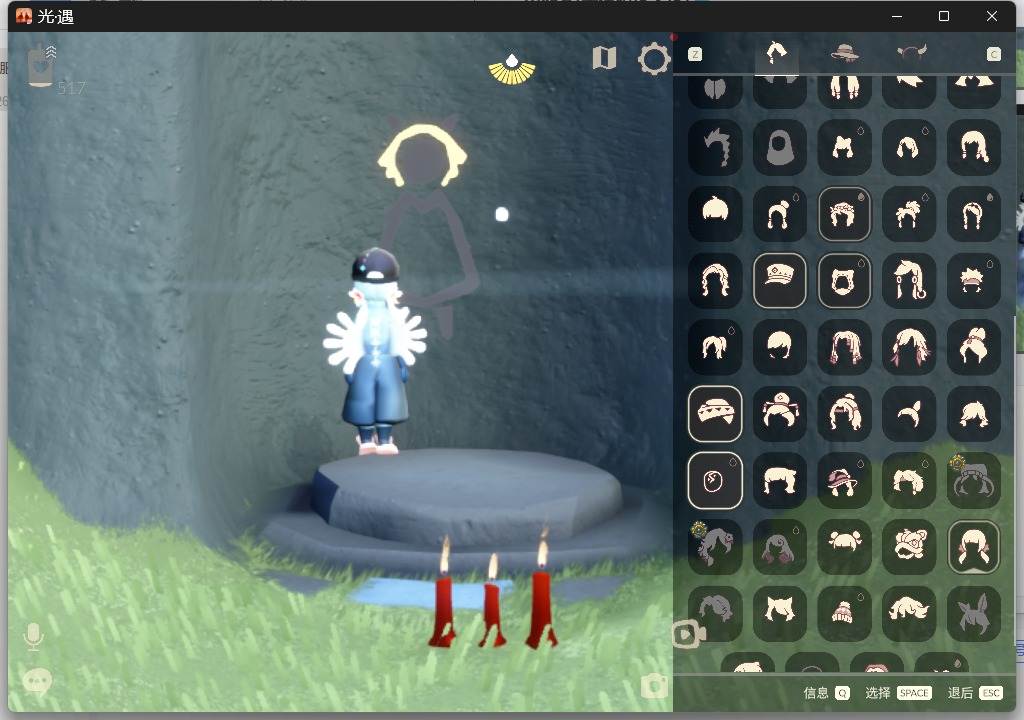This screenshot has width=1024, height=720.
Task: Toggle the microphone voice chat
Action: pyautogui.click(x=33, y=636)
